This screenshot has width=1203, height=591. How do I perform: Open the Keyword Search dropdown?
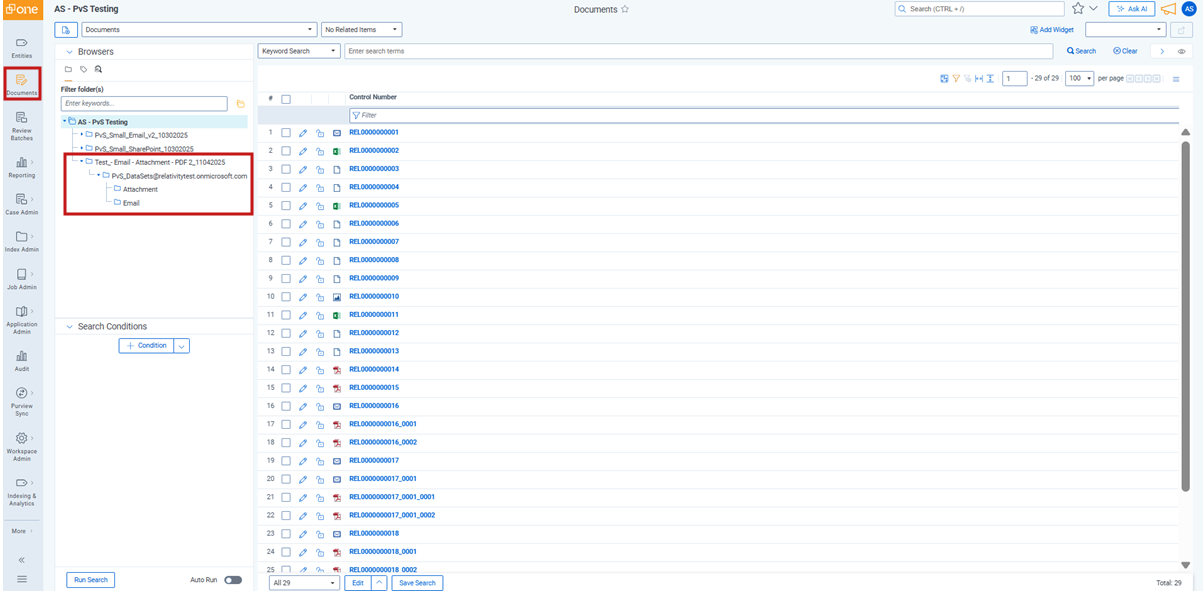point(299,51)
